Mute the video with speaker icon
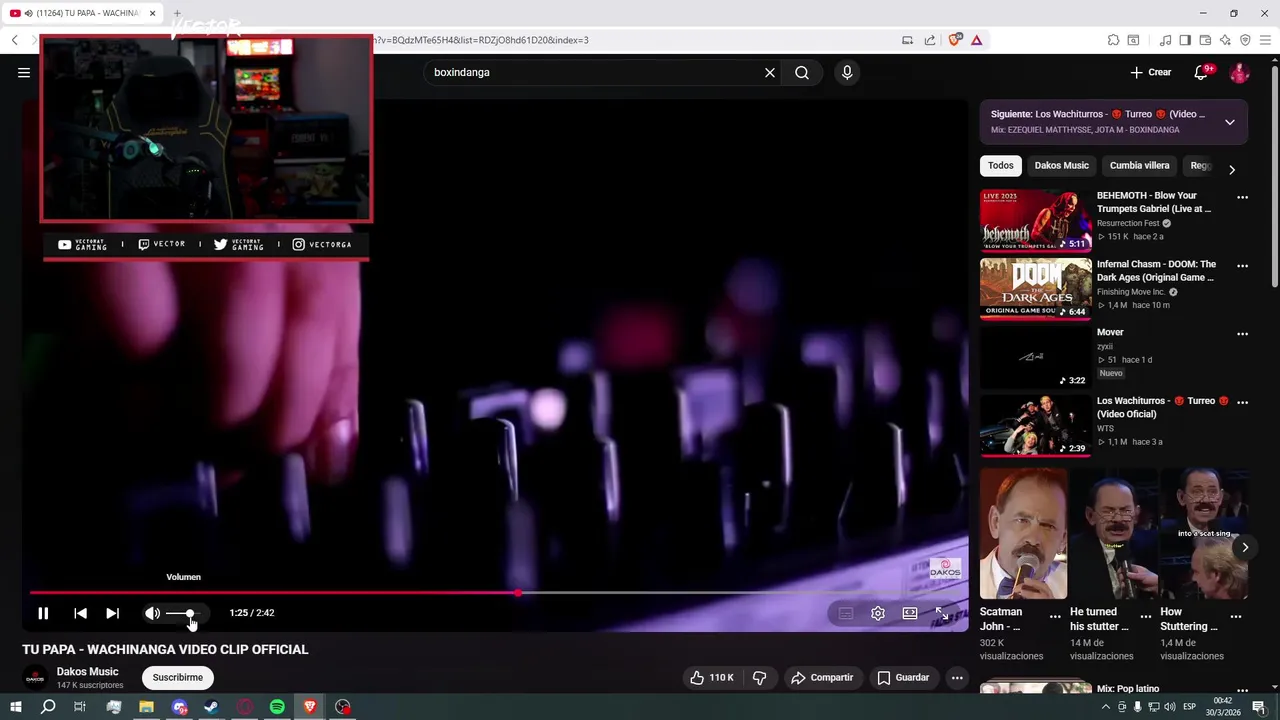This screenshot has width=1280, height=720. point(152,613)
